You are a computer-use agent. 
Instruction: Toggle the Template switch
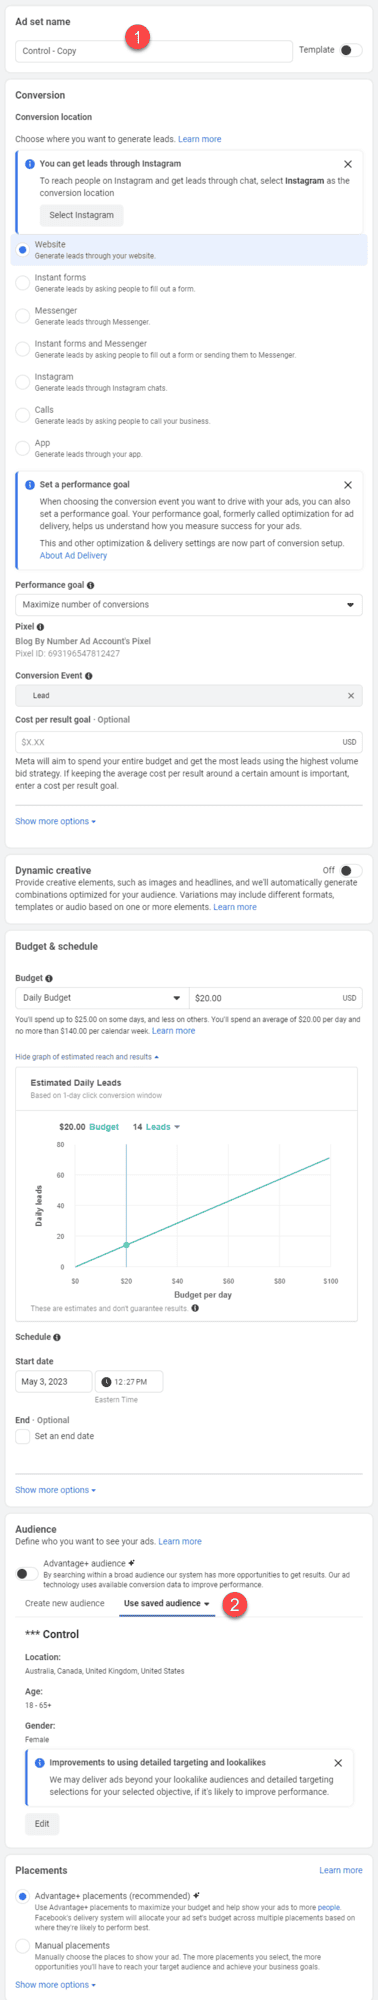pos(350,50)
